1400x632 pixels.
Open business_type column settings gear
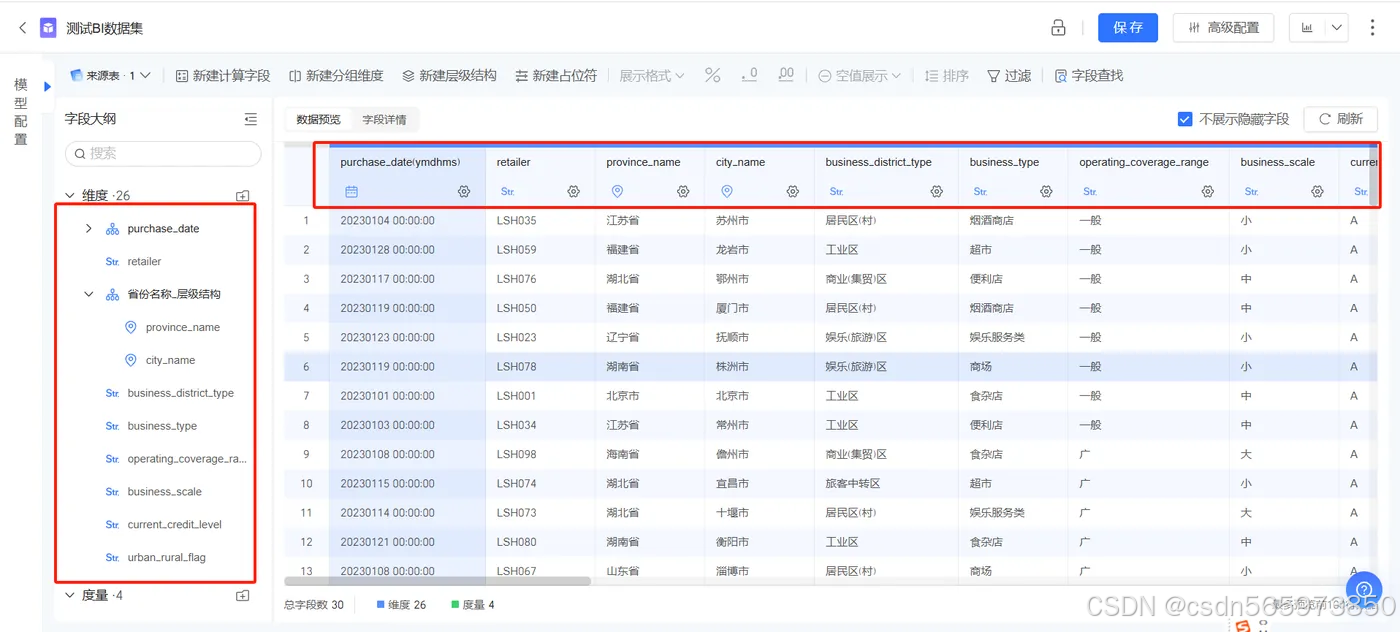[1046, 191]
